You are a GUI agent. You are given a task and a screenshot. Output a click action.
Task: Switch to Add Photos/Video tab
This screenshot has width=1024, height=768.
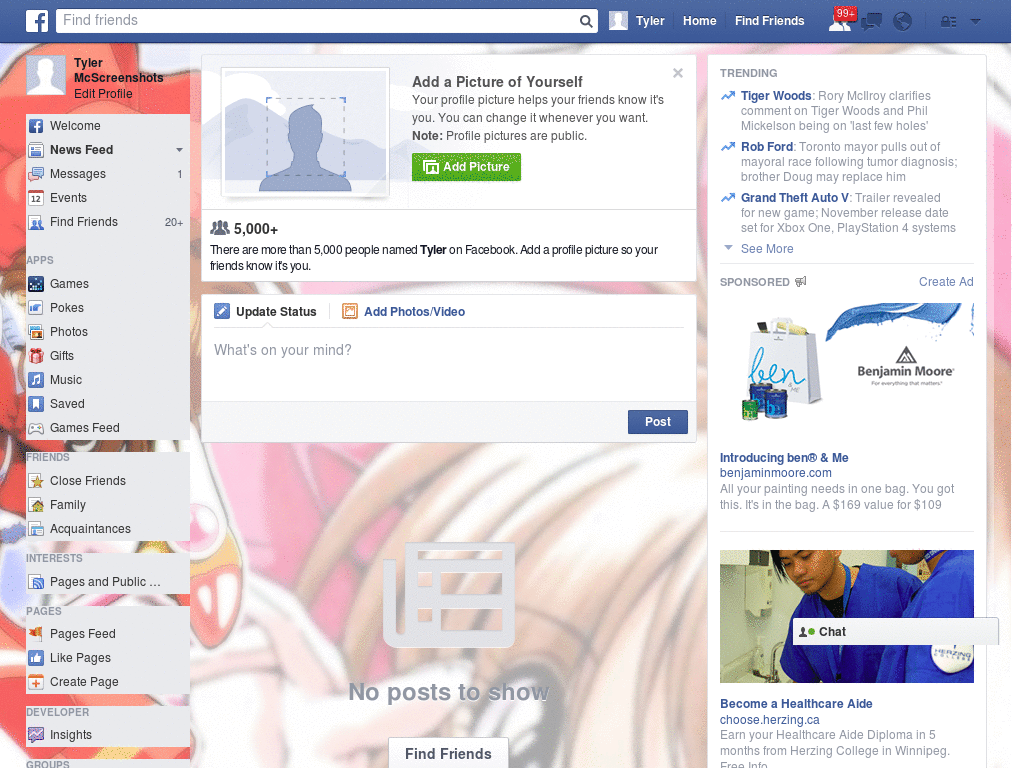[x=404, y=312]
